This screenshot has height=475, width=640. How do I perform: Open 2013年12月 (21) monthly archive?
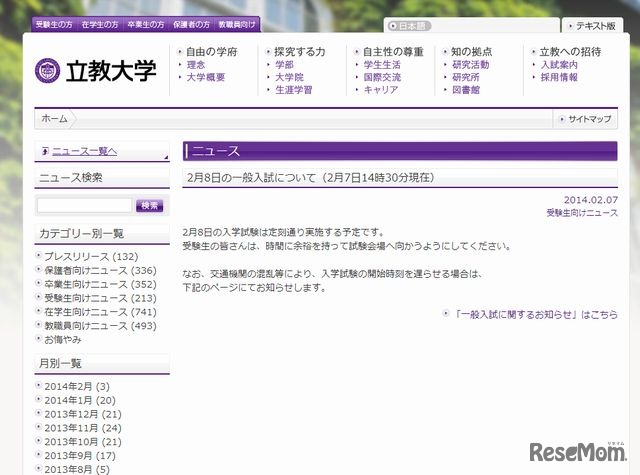(83, 414)
